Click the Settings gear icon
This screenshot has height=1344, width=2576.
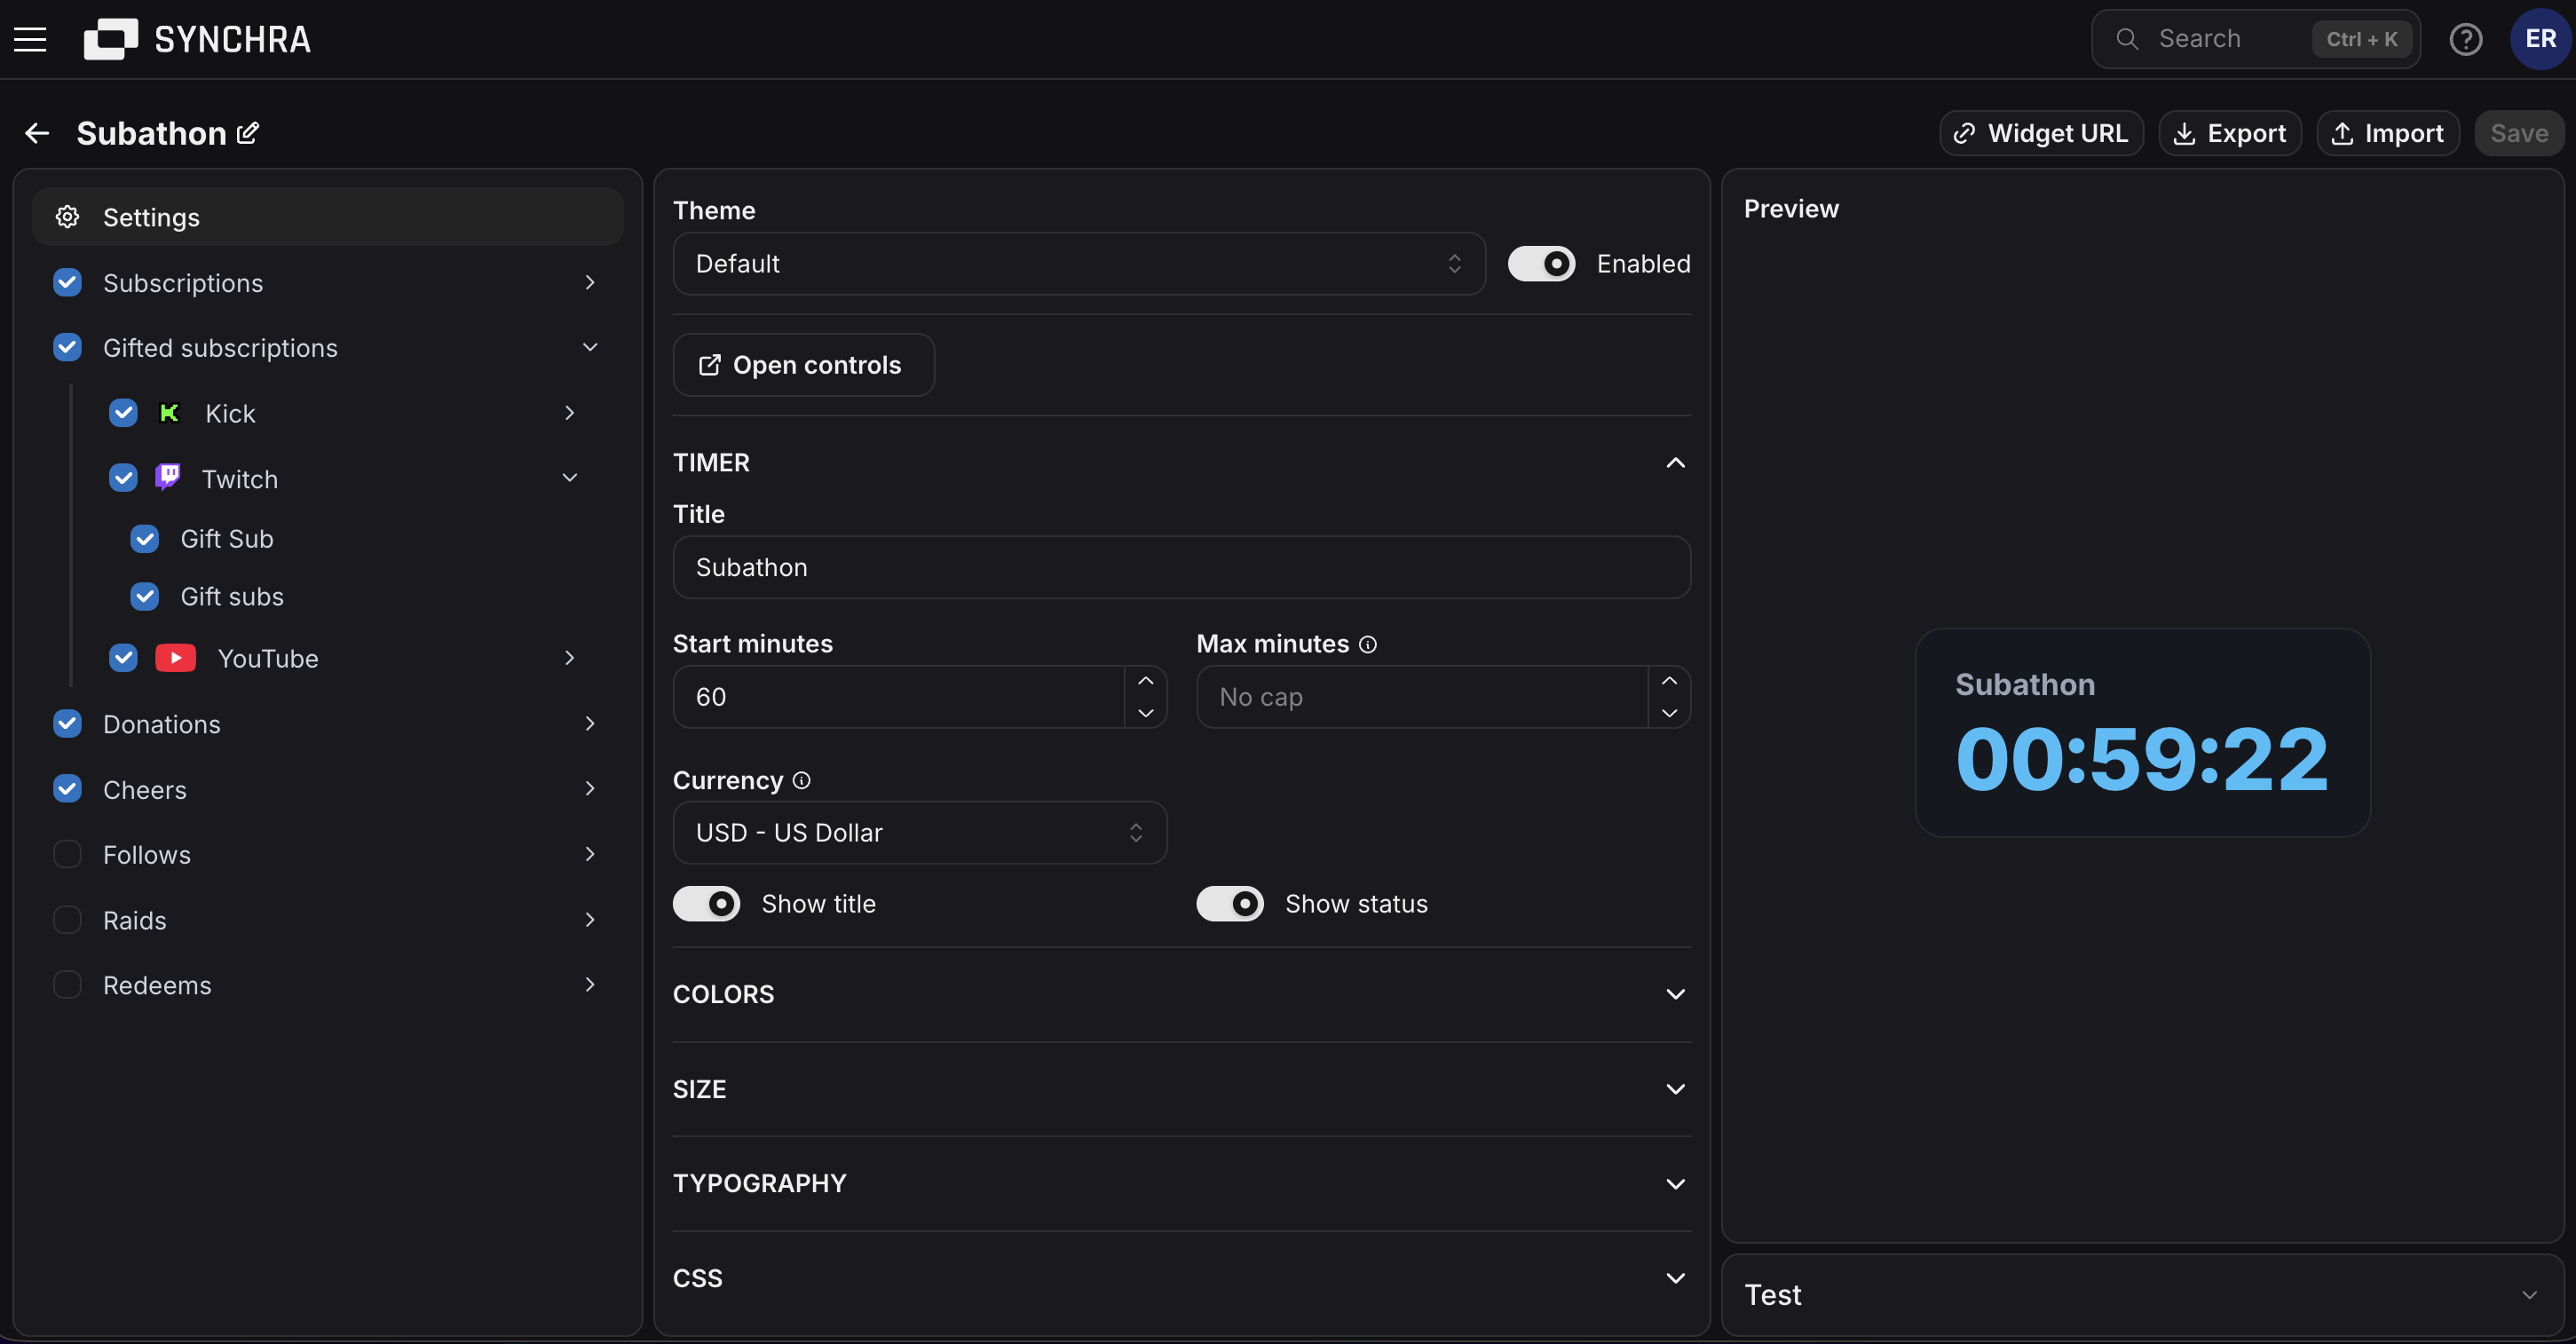(x=67, y=217)
